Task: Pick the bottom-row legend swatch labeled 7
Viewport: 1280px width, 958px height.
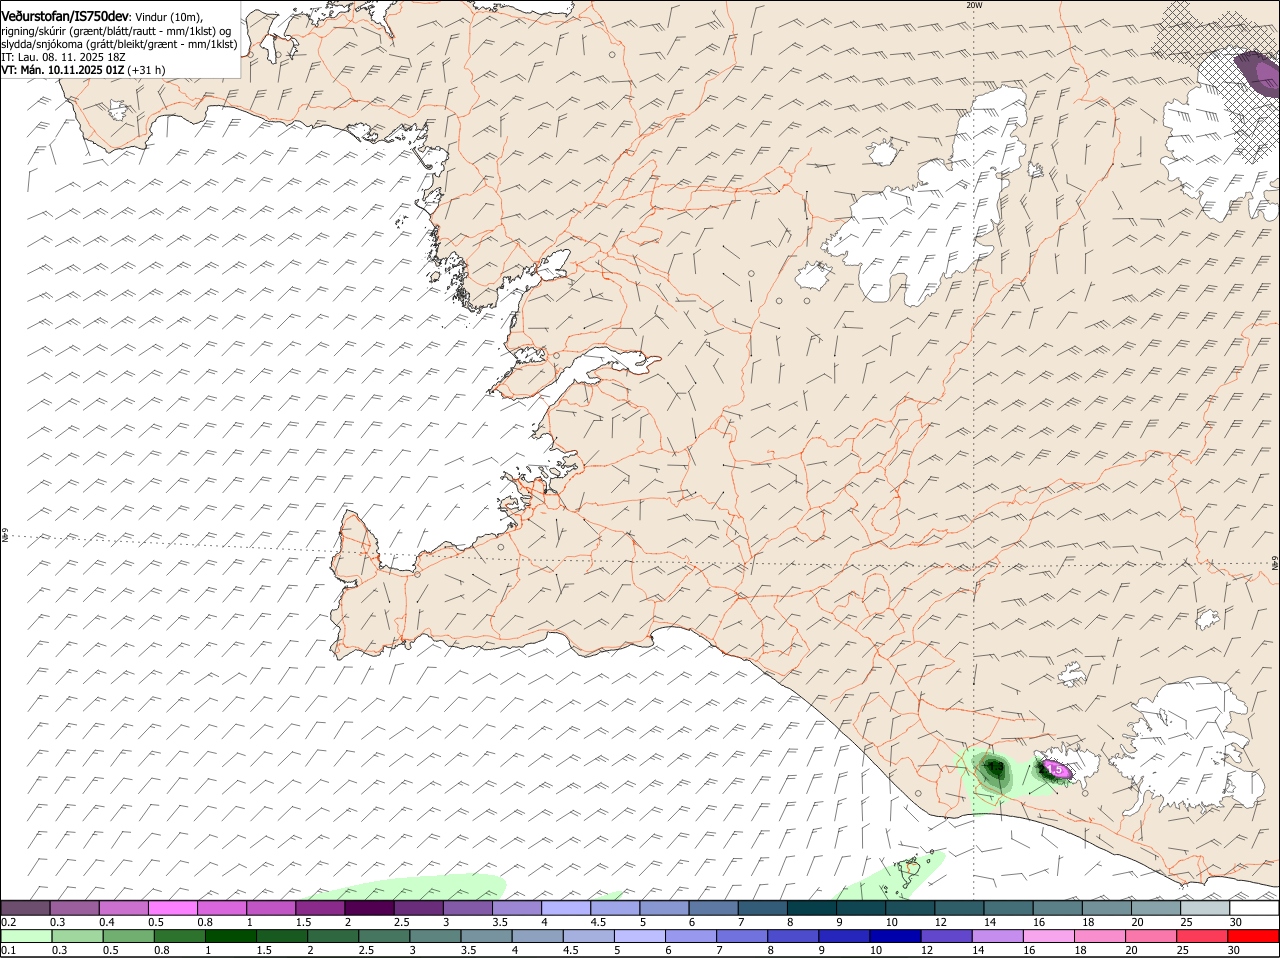Action: [741, 937]
